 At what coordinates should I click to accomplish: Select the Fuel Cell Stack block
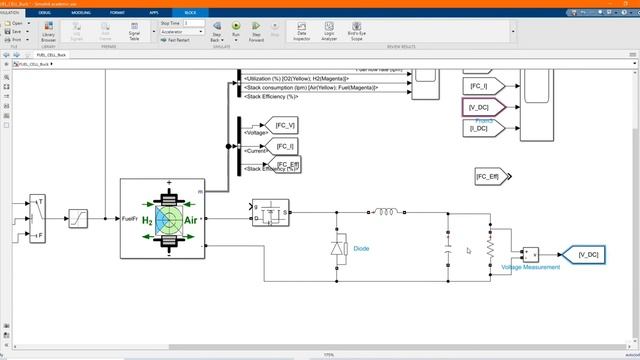[162, 218]
